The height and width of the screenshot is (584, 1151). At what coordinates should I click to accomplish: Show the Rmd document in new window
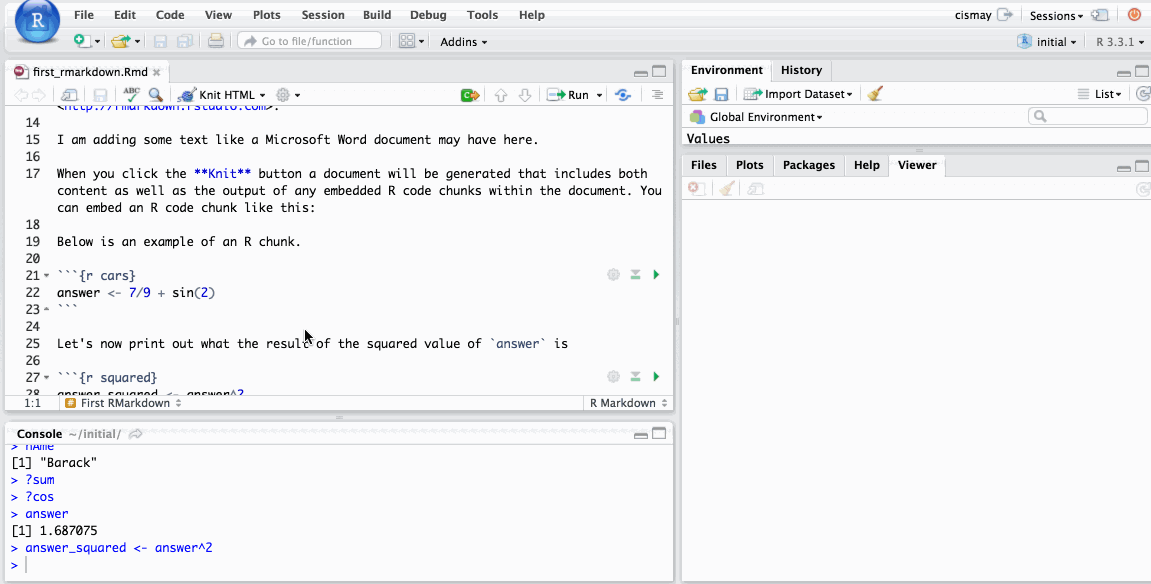(x=69, y=95)
